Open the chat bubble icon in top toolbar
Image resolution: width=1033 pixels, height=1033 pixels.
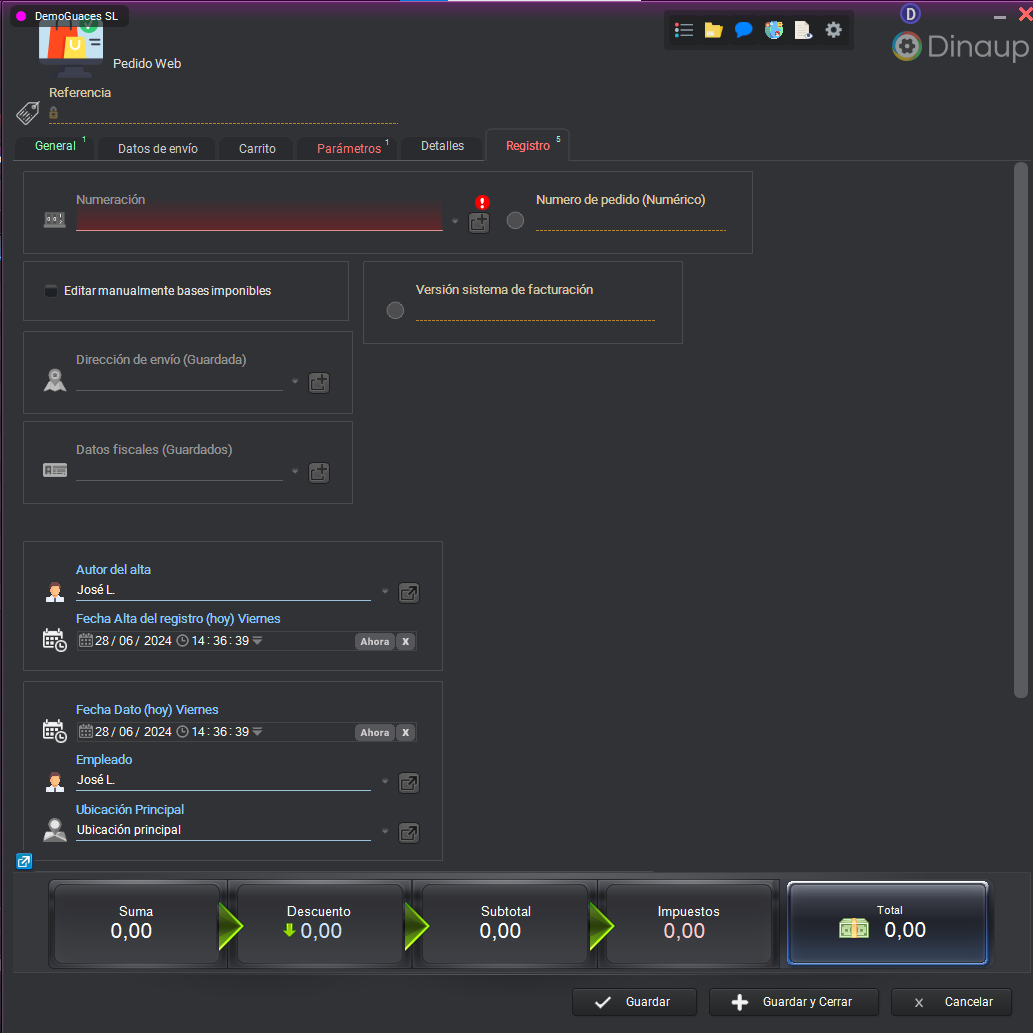click(743, 30)
